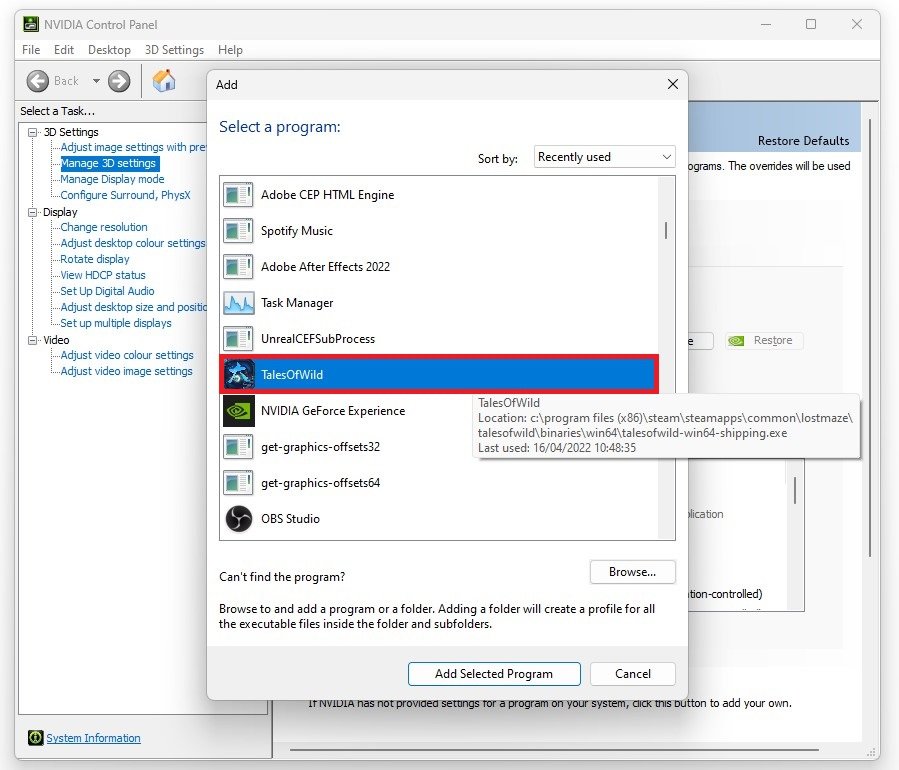This screenshot has height=770, width=899.
Task: Click the settings list scrollbar behind dialog
Action: 795,490
